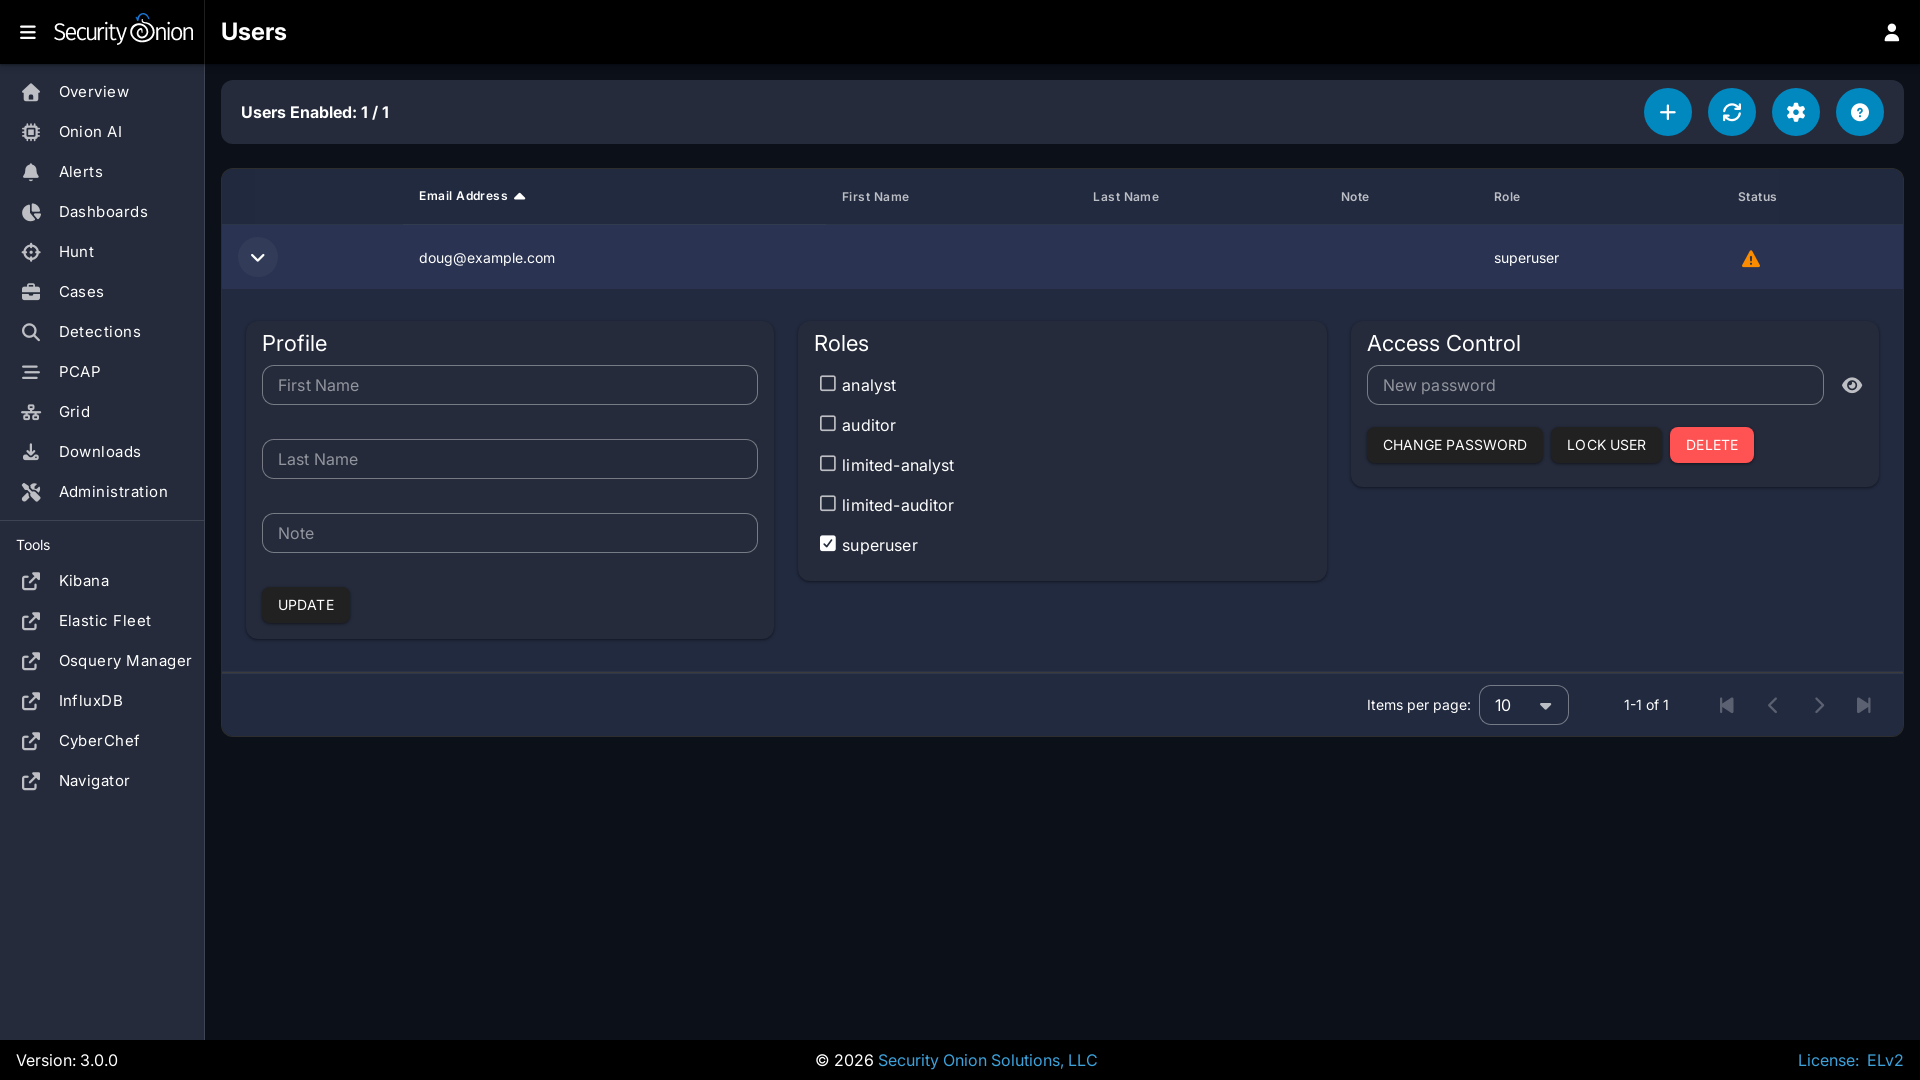
Task: Enable the analyst role checkbox
Action: 827,384
